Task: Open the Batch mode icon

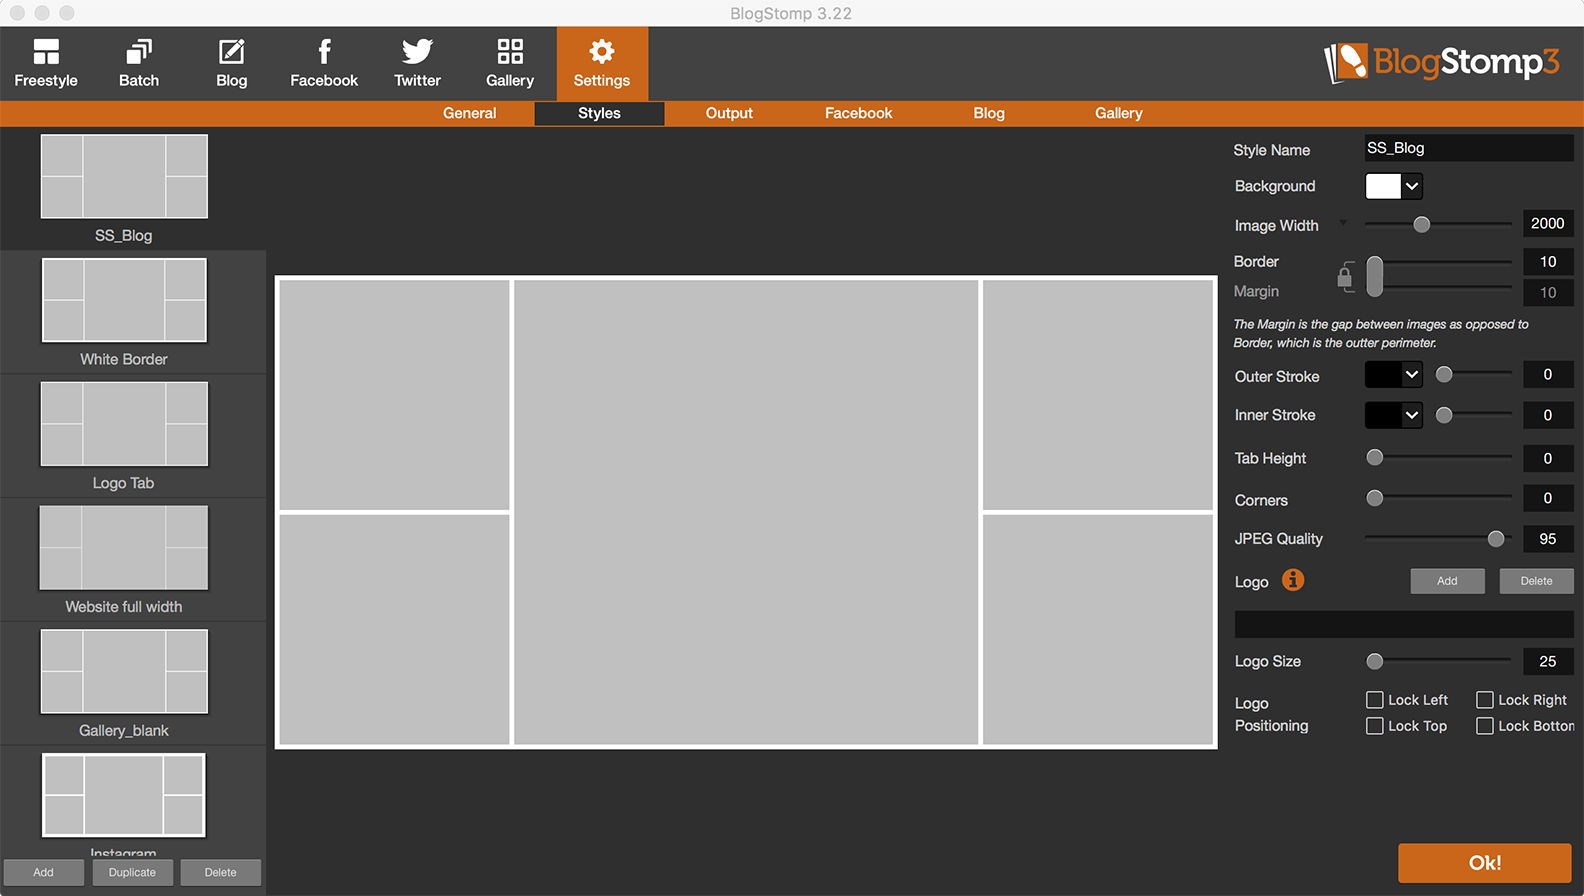Action: click(139, 51)
